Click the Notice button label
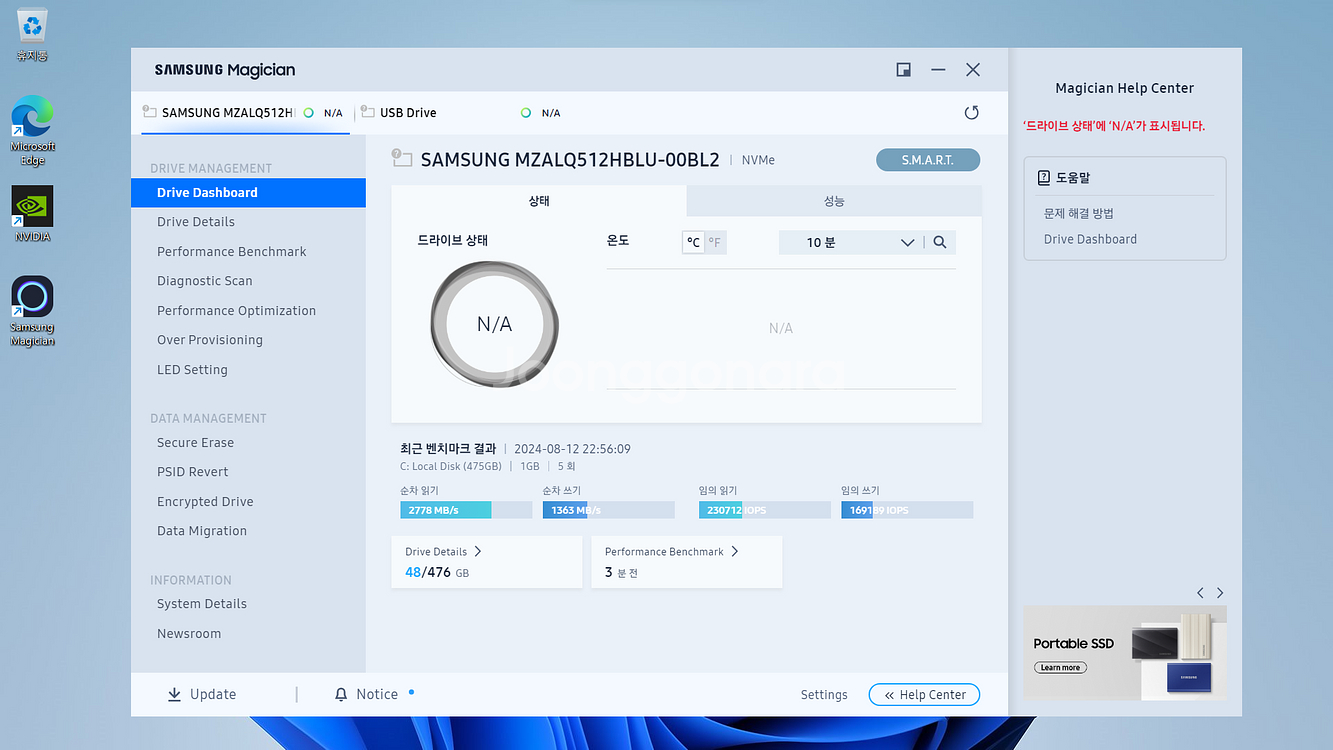The width and height of the screenshot is (1333, 750). tap(377, 694)
